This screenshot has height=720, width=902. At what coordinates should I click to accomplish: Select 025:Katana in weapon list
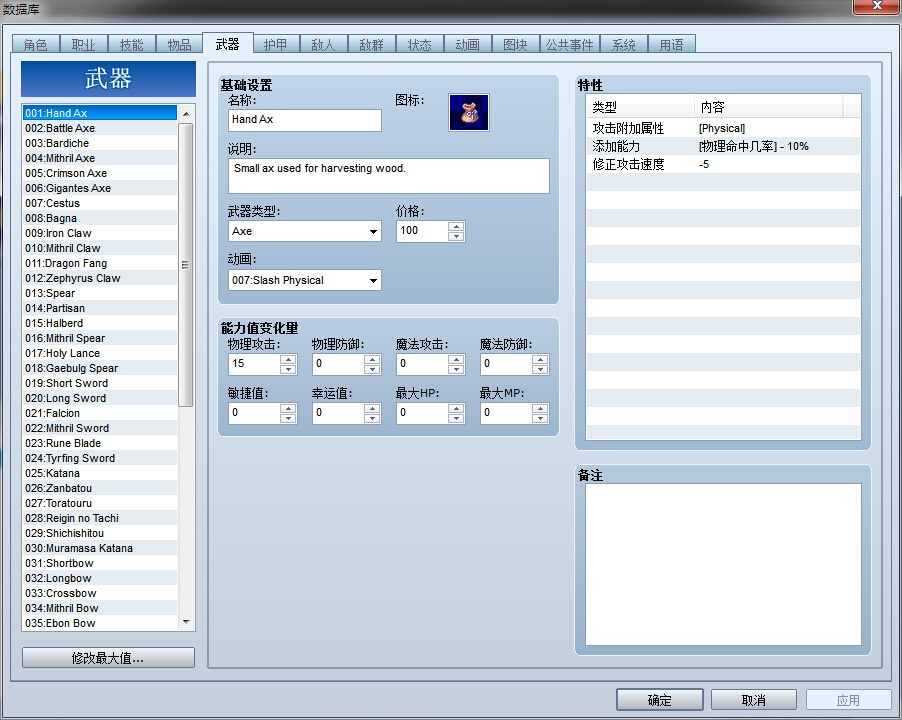coord(100,473)
